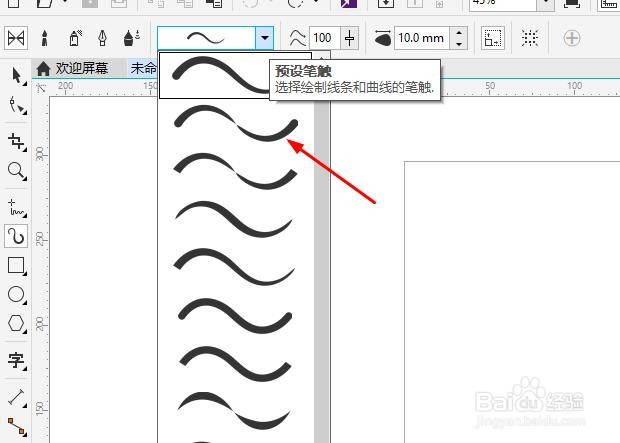Click the preset stroke preview combo box

(206, 38)
